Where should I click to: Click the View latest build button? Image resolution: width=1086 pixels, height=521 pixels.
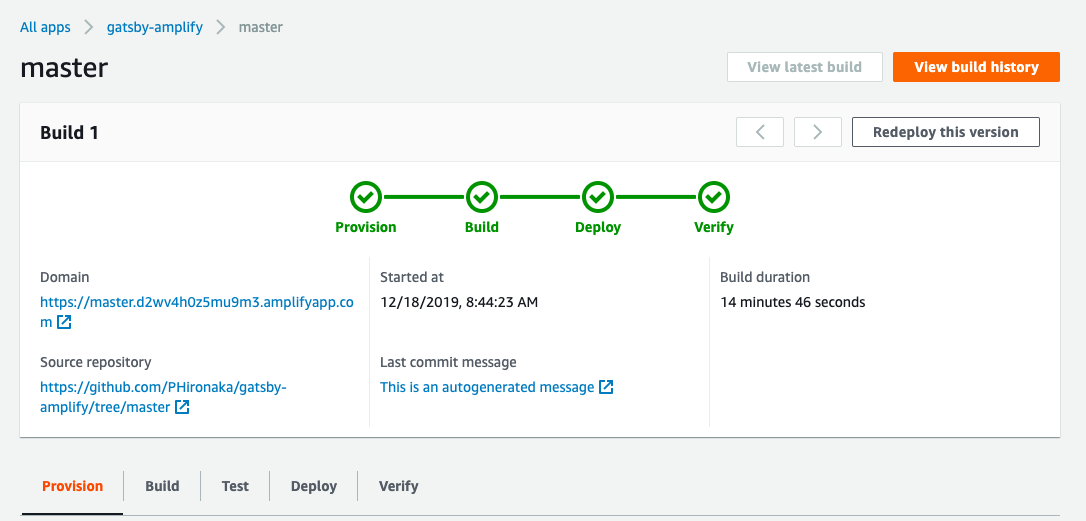[805, 67]
